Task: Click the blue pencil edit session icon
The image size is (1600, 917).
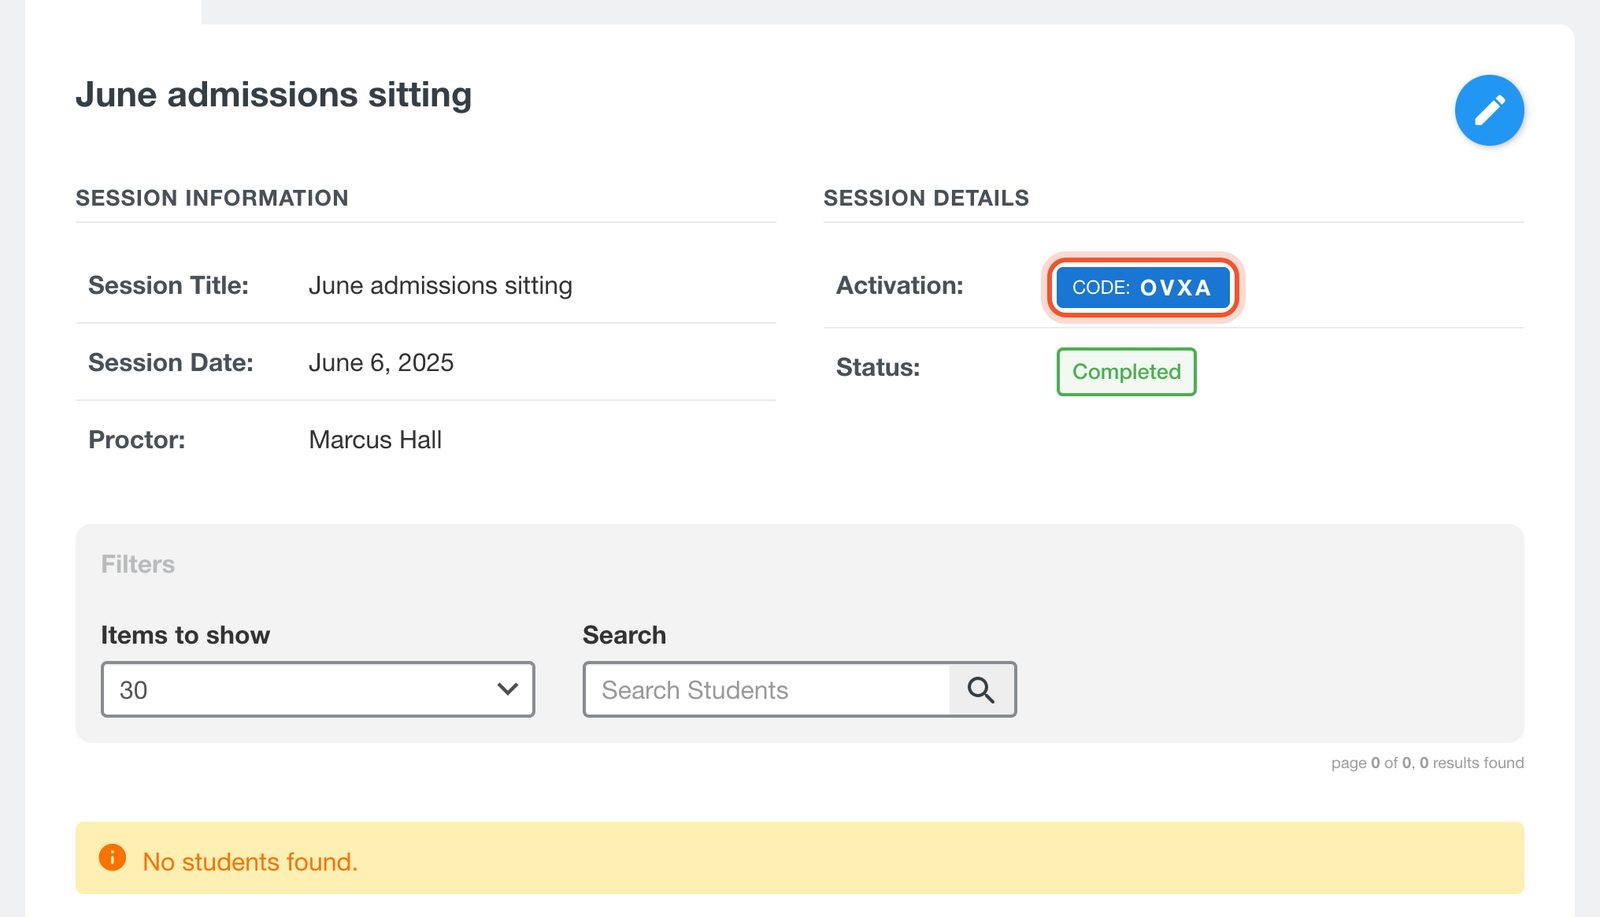Action: tap(1489, 110)
